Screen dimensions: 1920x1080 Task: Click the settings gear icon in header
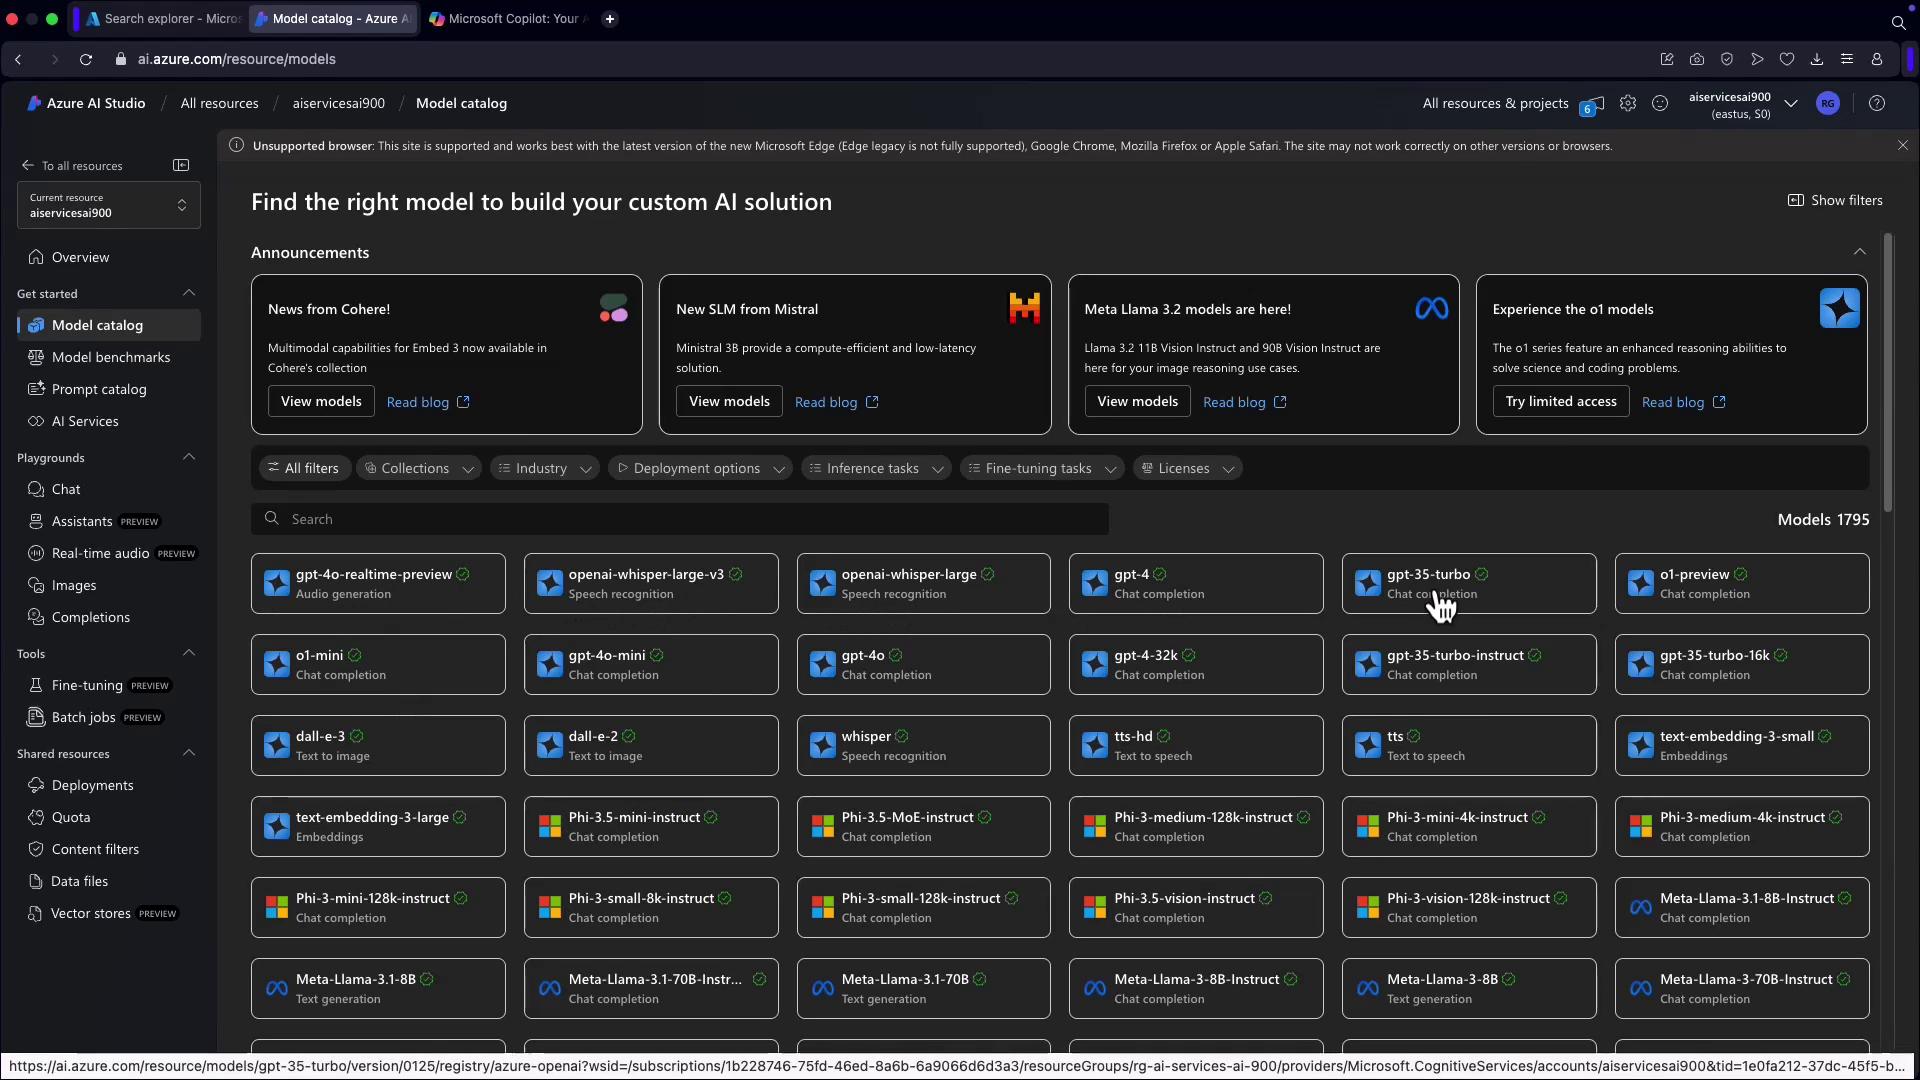1628,103
